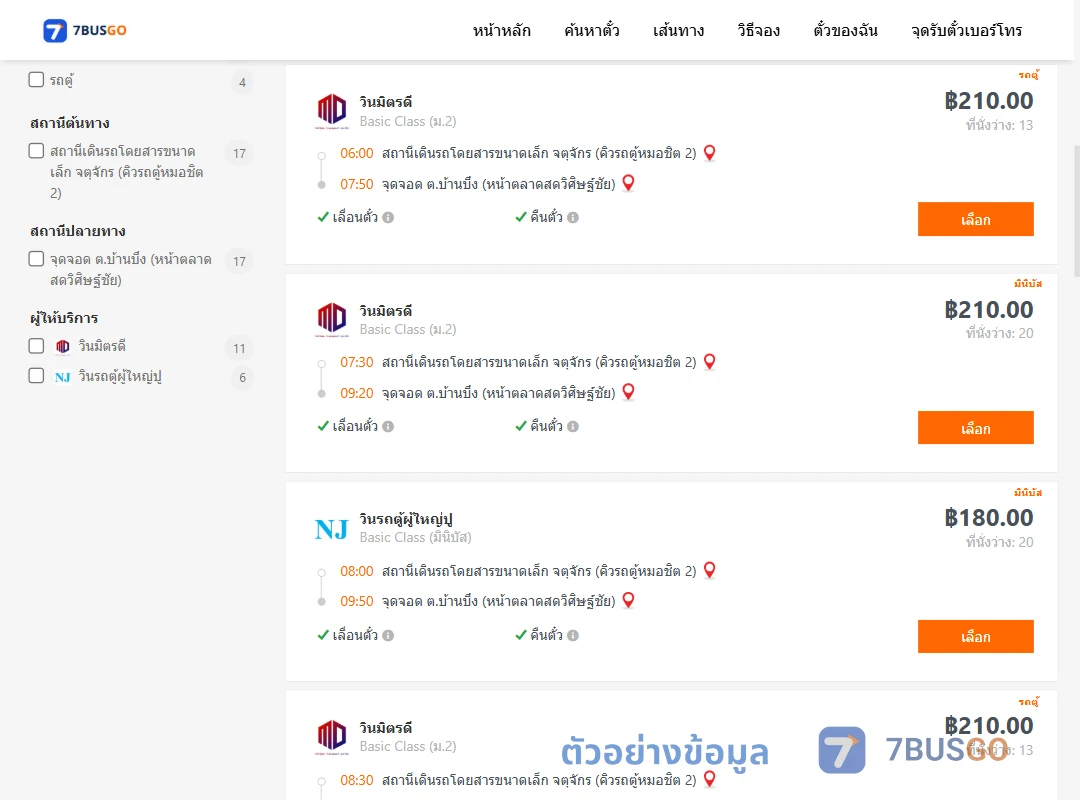Click the page vertical scrollbar

pos(1077,210)
